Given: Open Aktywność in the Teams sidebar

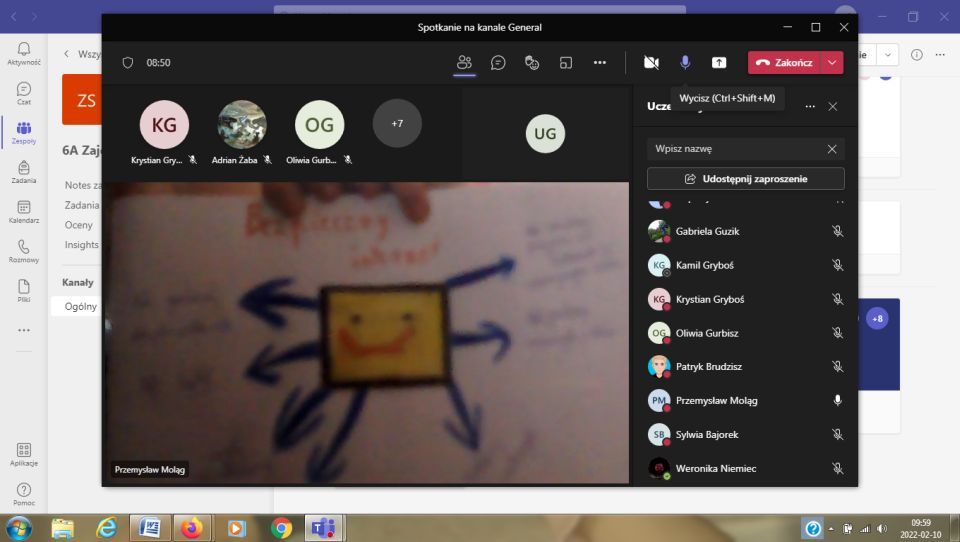Looking at the screenshot, I should pos(24,53).
